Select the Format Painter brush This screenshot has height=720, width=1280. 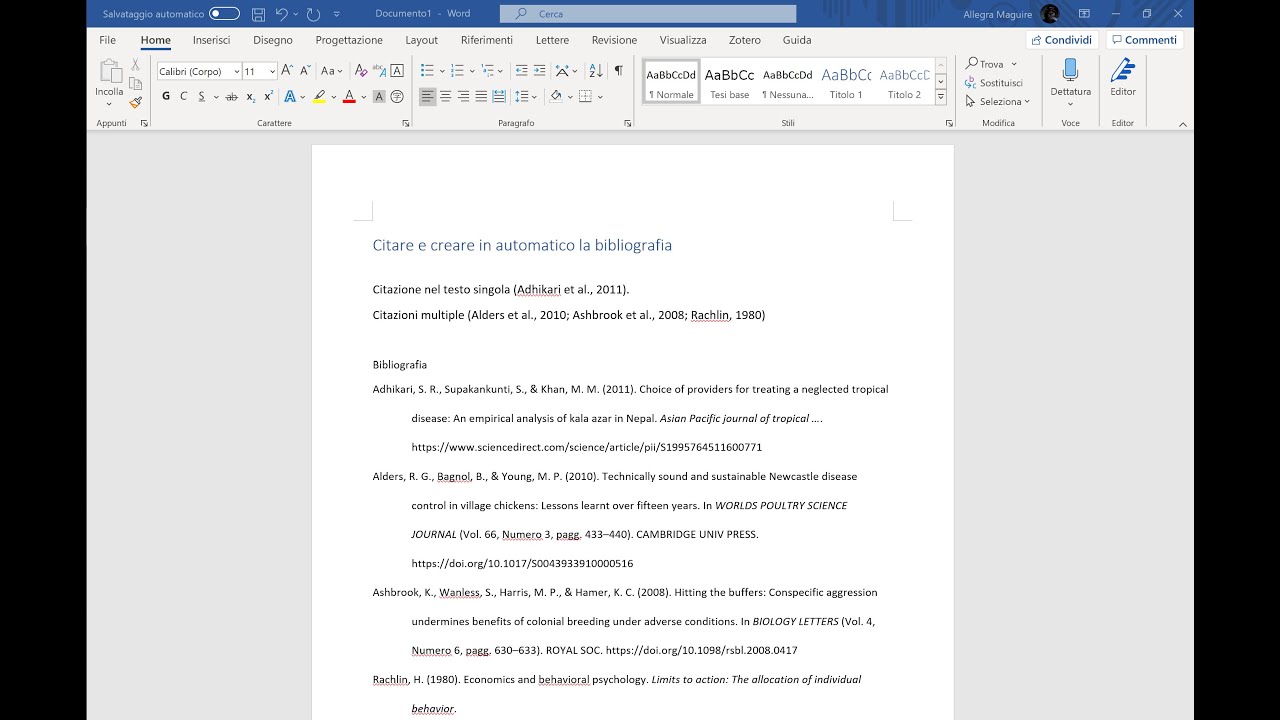pyautogui.click(x=136, y=102)
